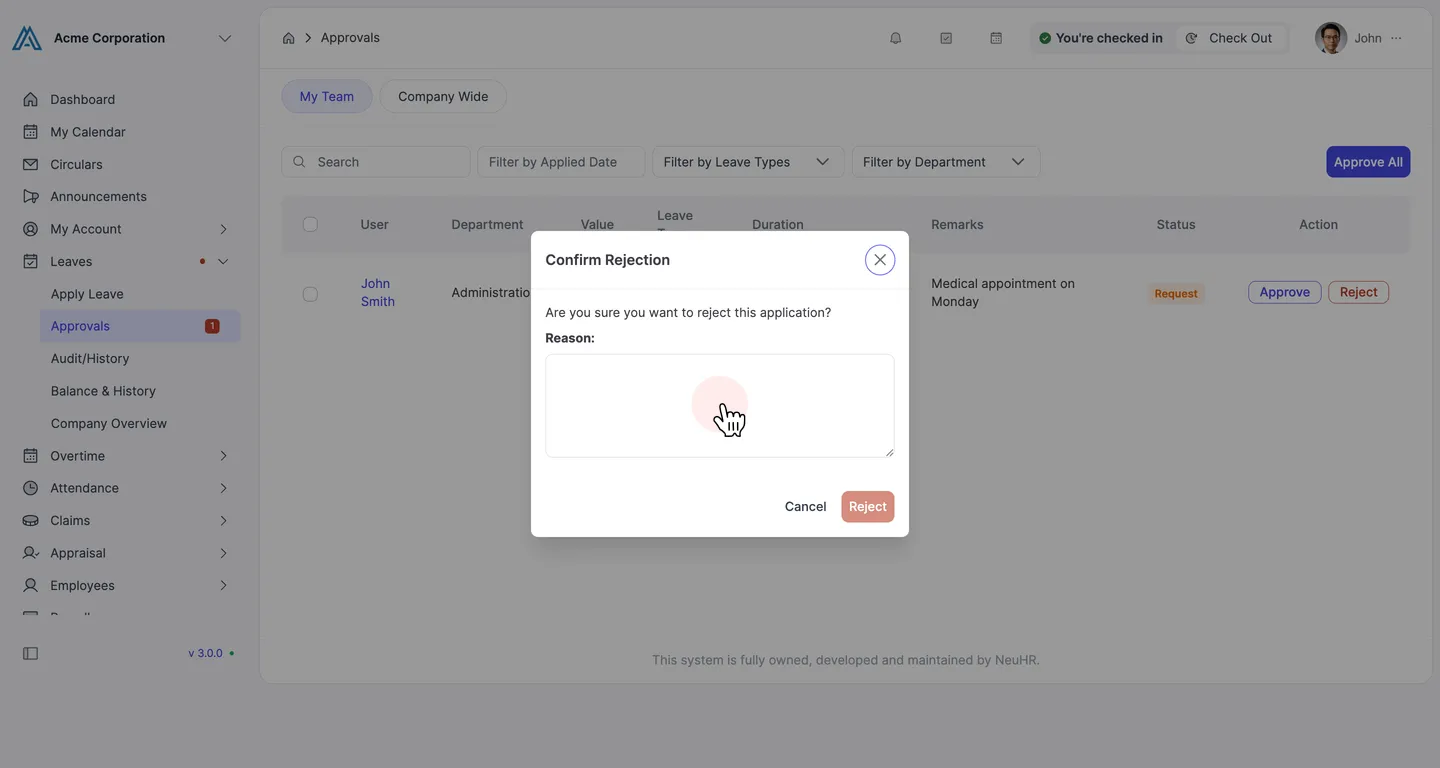This screenshot has width=1440, height=768.
Task: Expand the Claims submenu chevron
Action: tap(223, 520)
